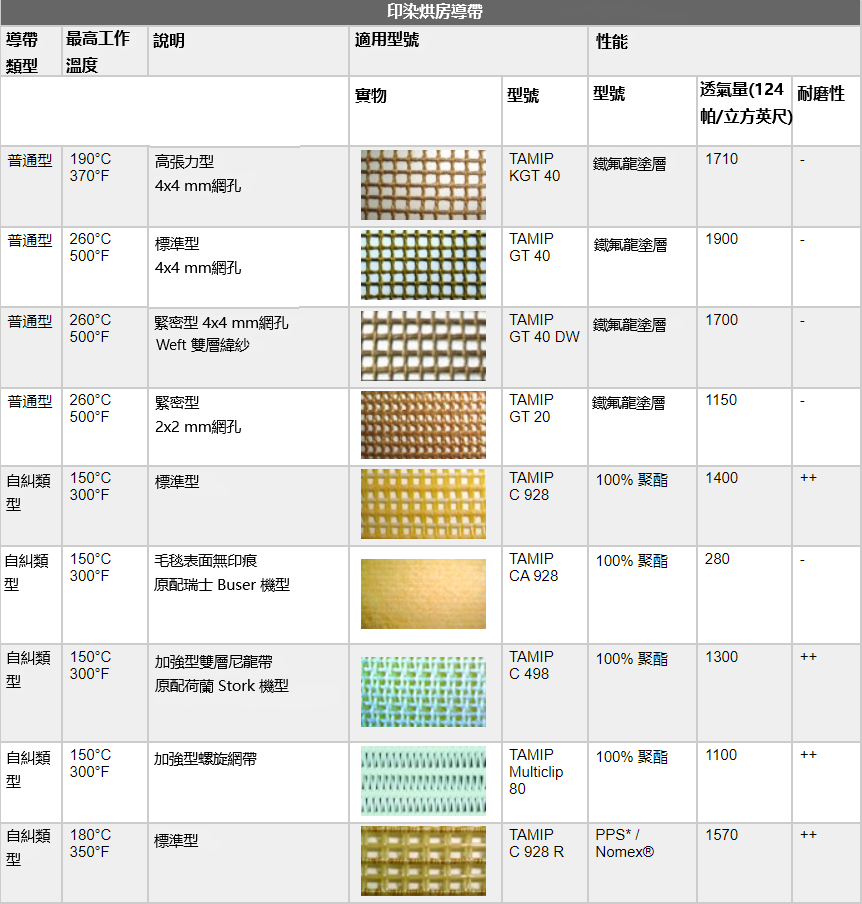Image resolution: width=862 pixels, height=904 pixels.
Task: Click 鐵氟龍塗層 in the TAMIP KGT 40 row
Action: pos(630,164)
